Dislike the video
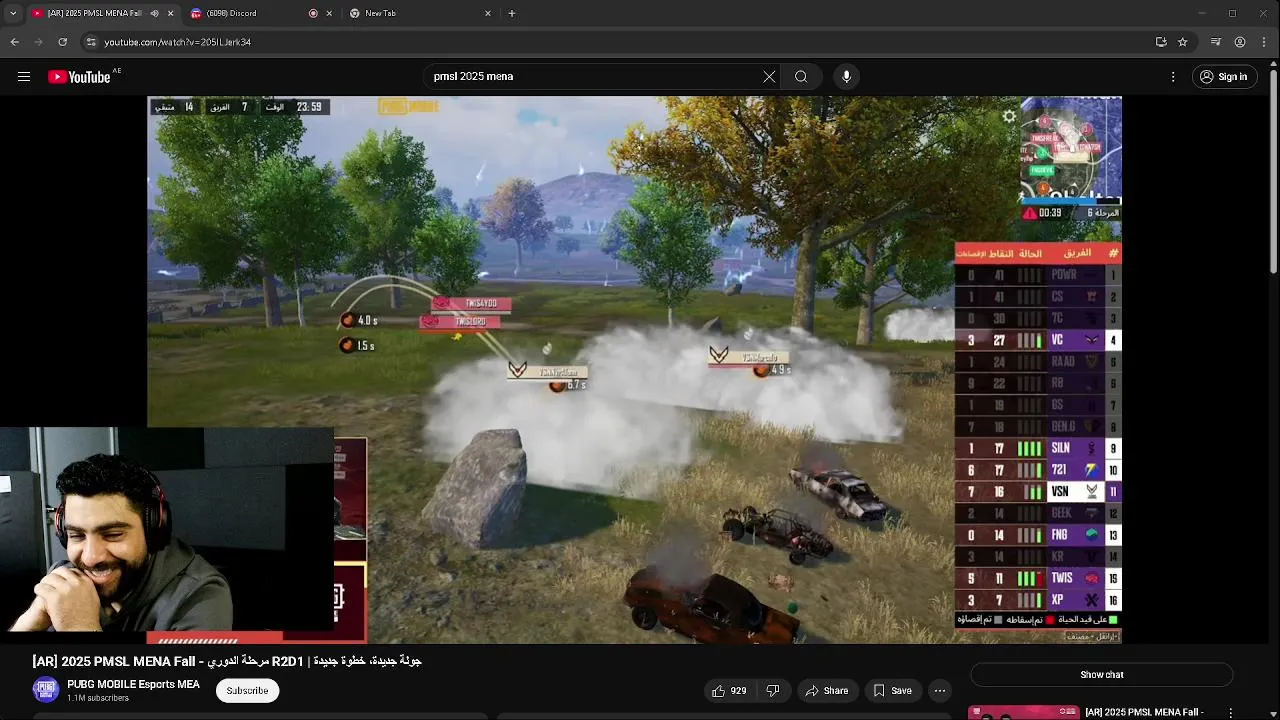 click(x=773, y=691)
